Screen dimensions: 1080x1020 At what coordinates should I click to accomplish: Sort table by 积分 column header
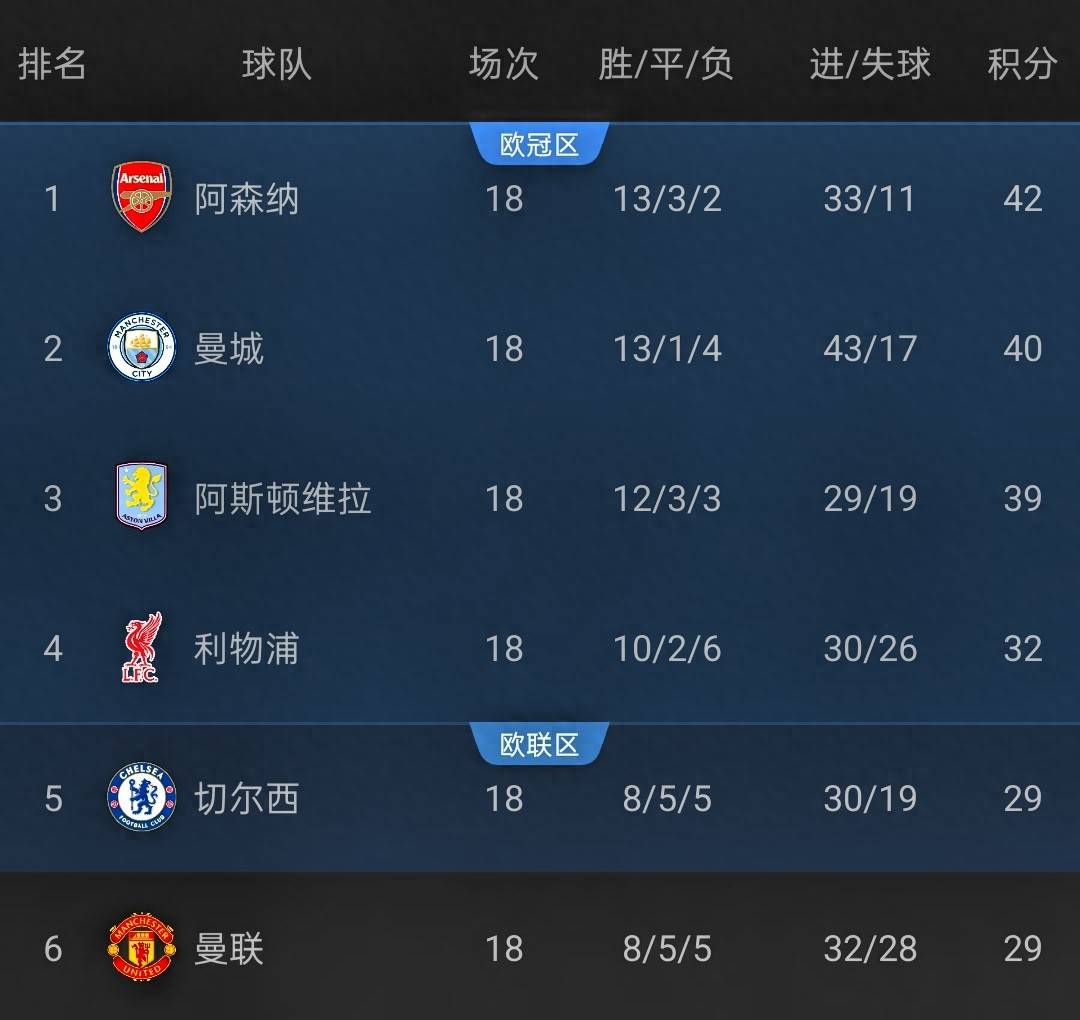(1022, 64)
